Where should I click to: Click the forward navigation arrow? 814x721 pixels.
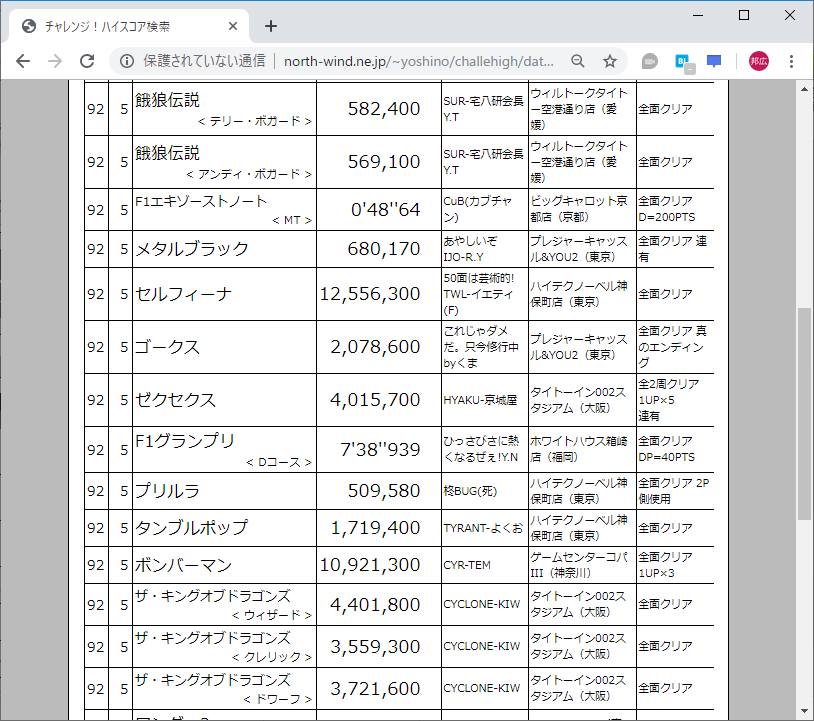[54, 61]
